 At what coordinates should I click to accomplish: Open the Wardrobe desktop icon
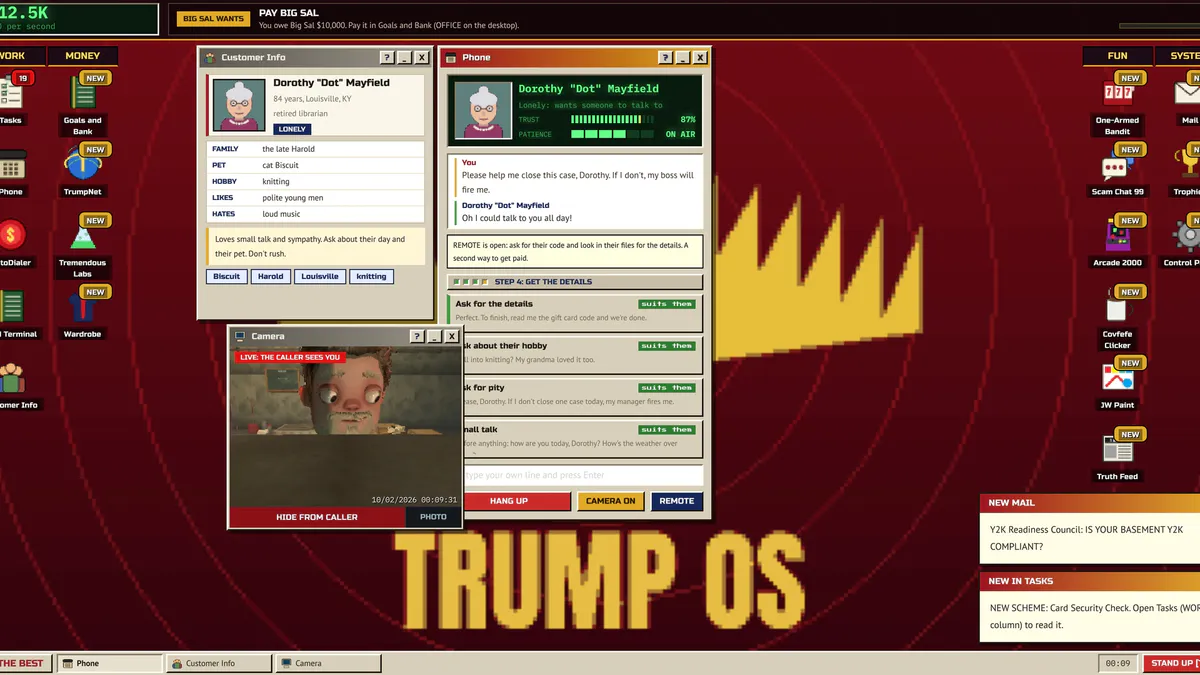[x=82, y=312]
